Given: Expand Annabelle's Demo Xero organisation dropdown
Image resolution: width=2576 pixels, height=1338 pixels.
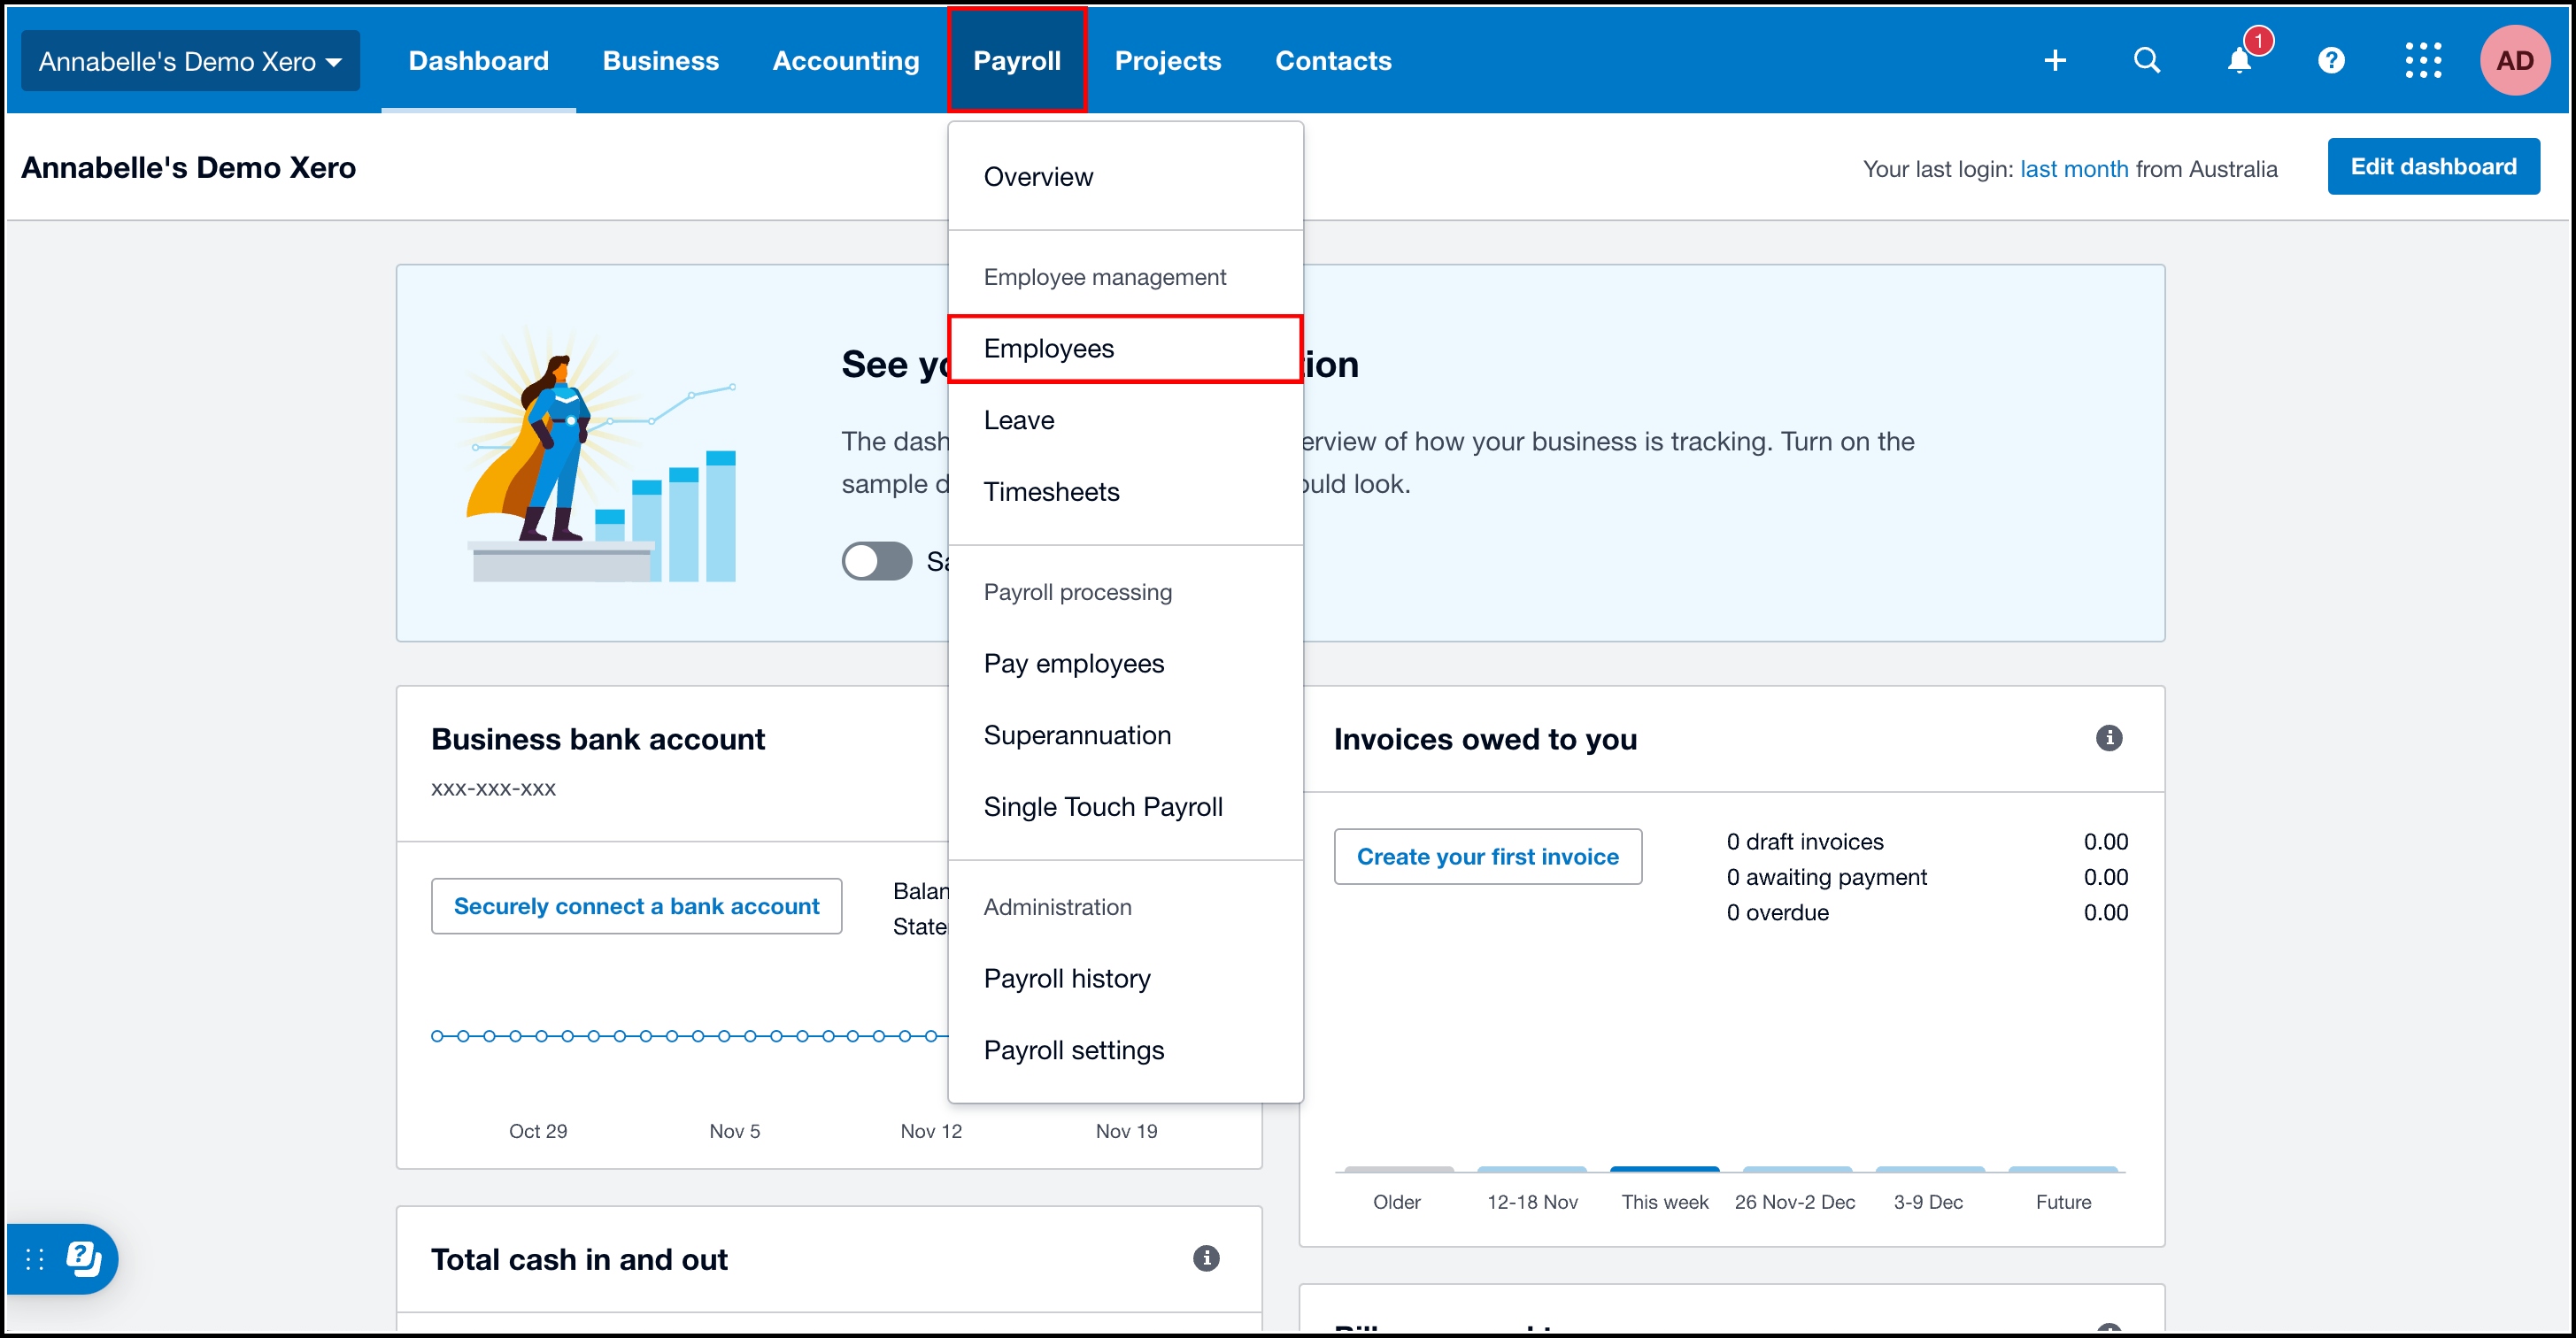Looking at the screenshot, I should [x=190, y=61].
